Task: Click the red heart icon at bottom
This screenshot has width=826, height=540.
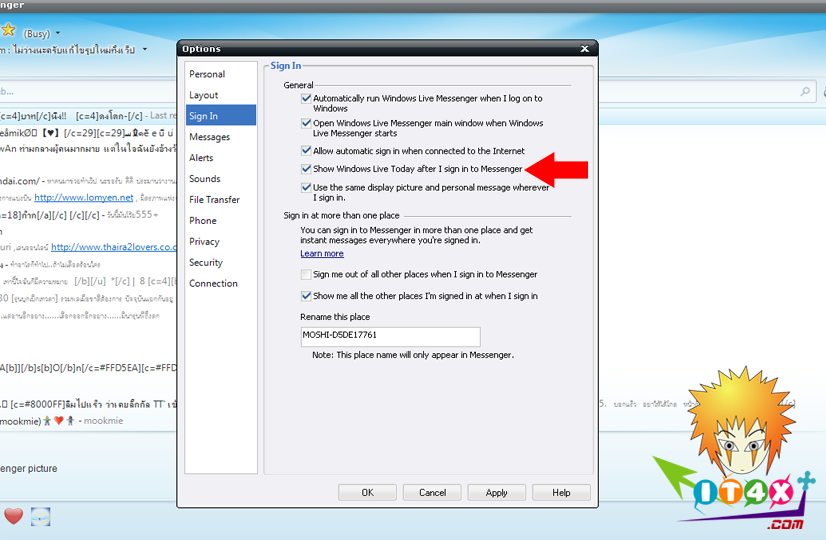Action: pos(13,516)
